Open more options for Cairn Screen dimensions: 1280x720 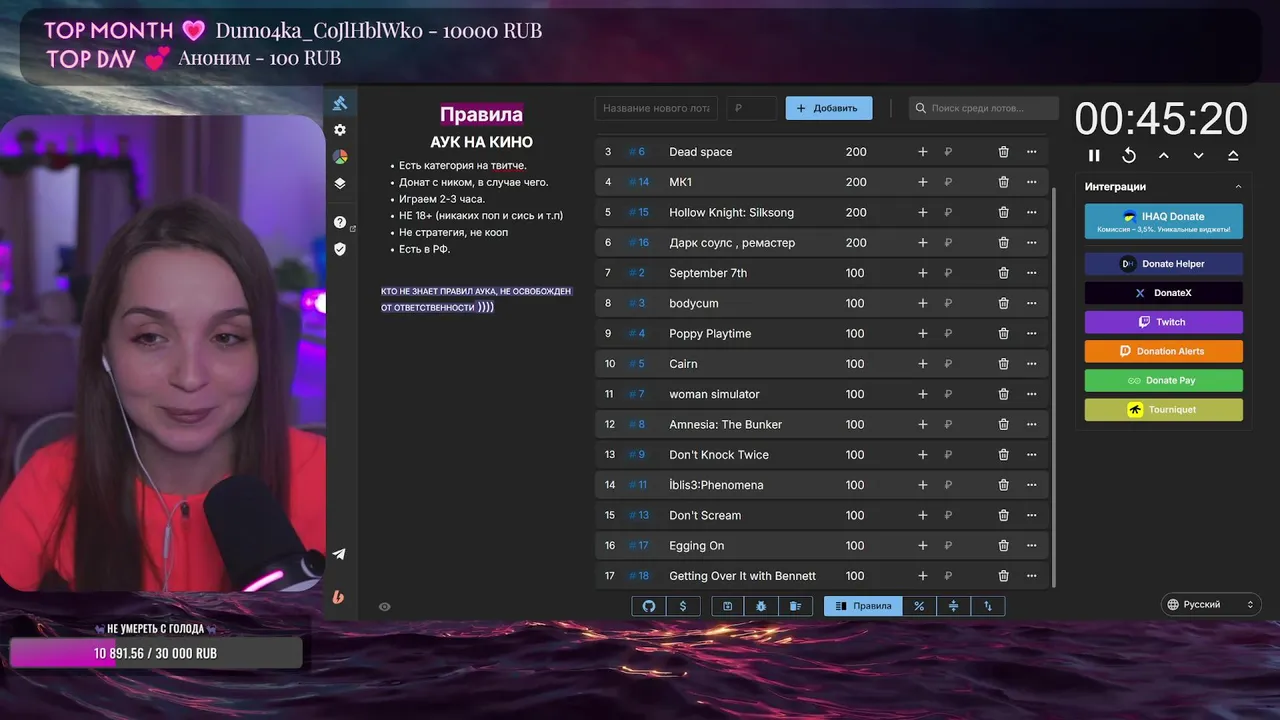click(x=1031, y=364)
